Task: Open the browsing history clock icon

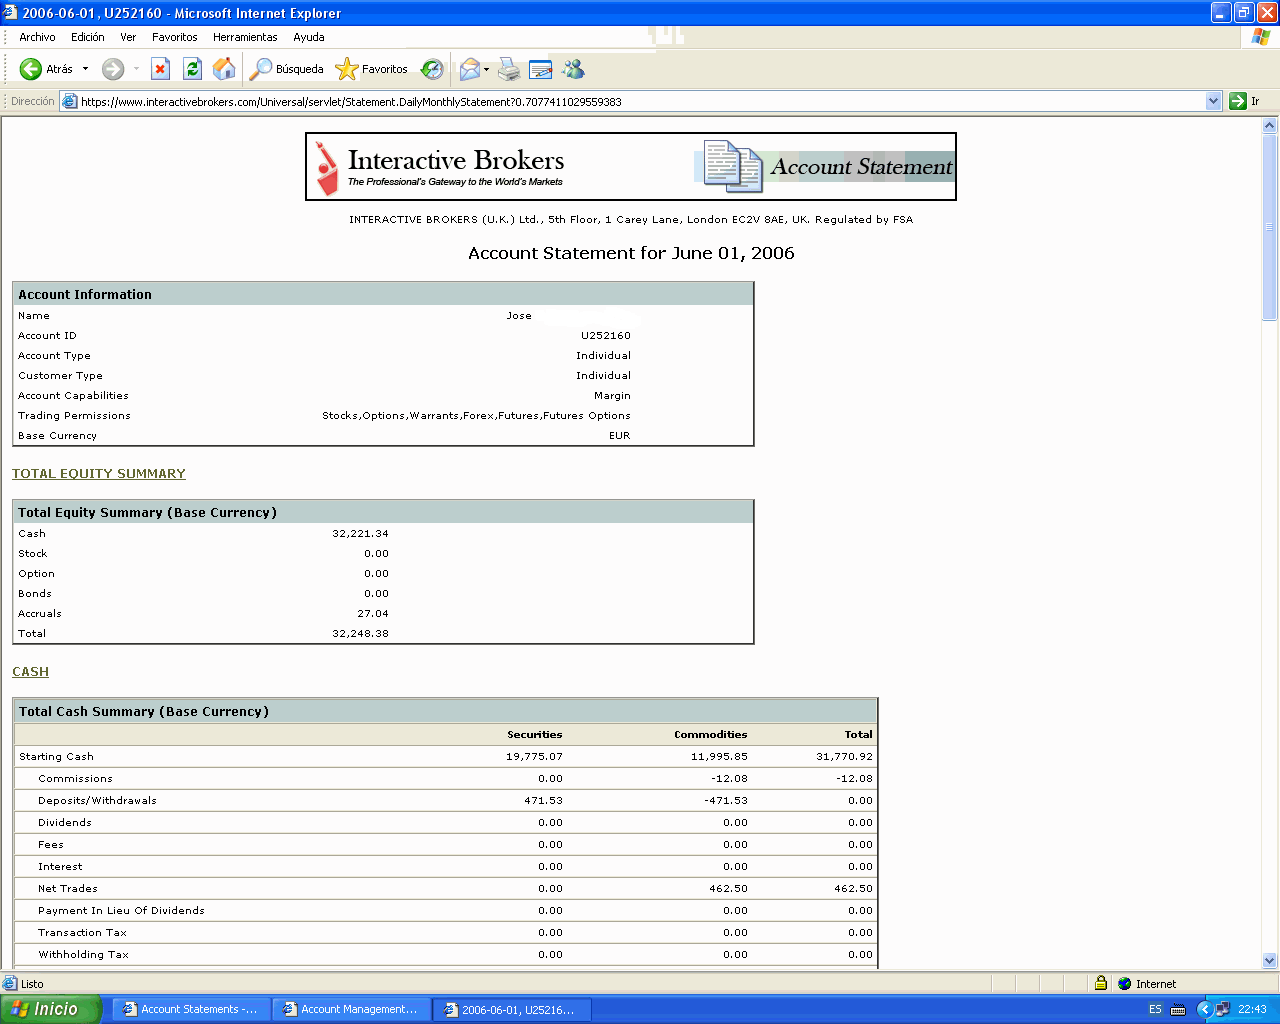Action: coord(432,69)
